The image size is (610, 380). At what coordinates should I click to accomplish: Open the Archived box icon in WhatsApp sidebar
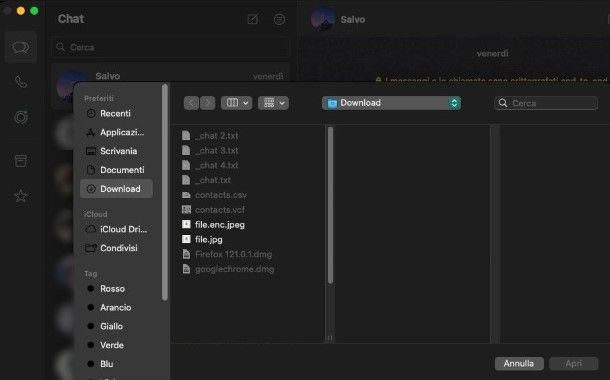(21, 161)
